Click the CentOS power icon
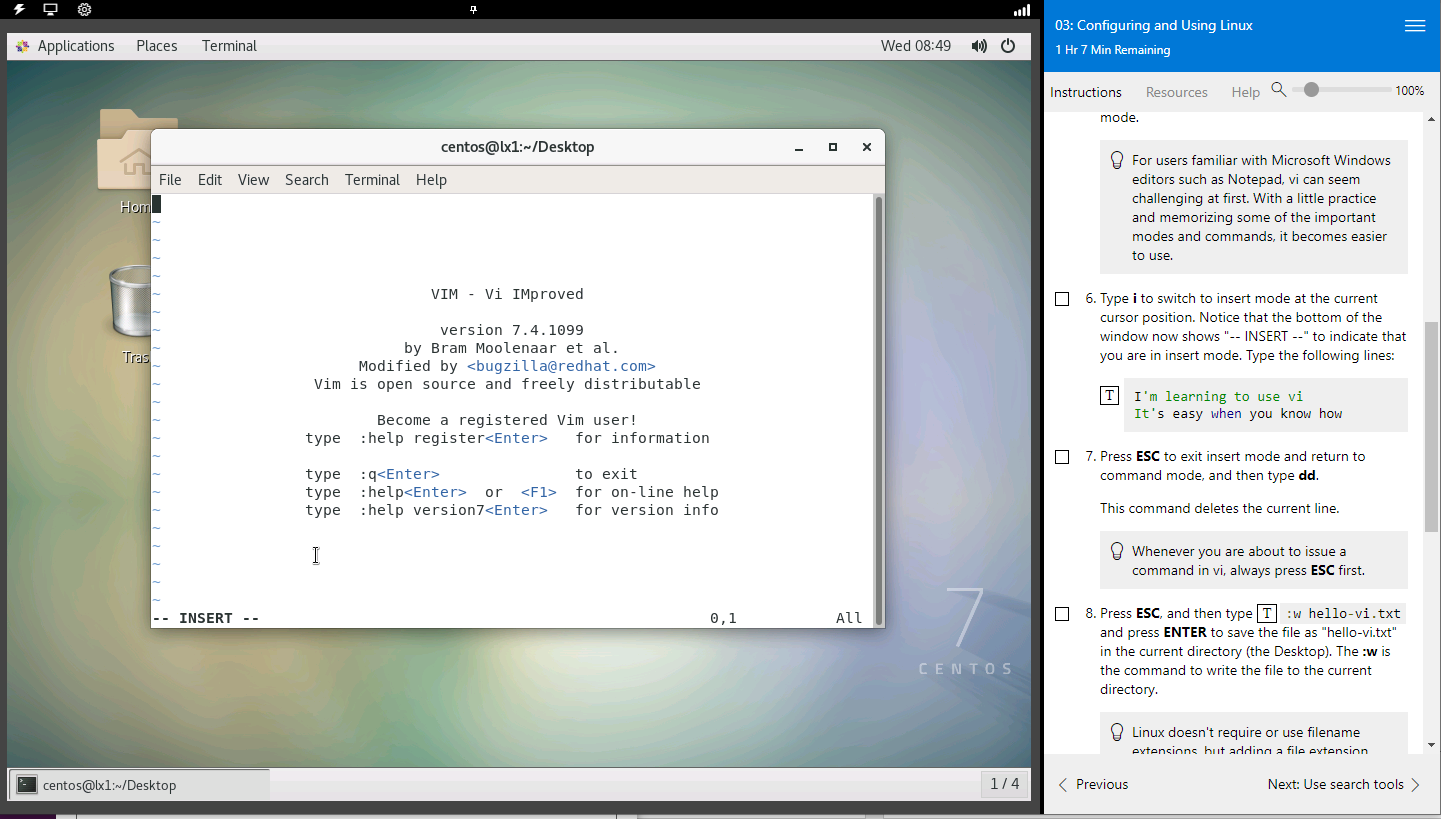This screenshot has height=819, width=1441. tap(1008, 46)
